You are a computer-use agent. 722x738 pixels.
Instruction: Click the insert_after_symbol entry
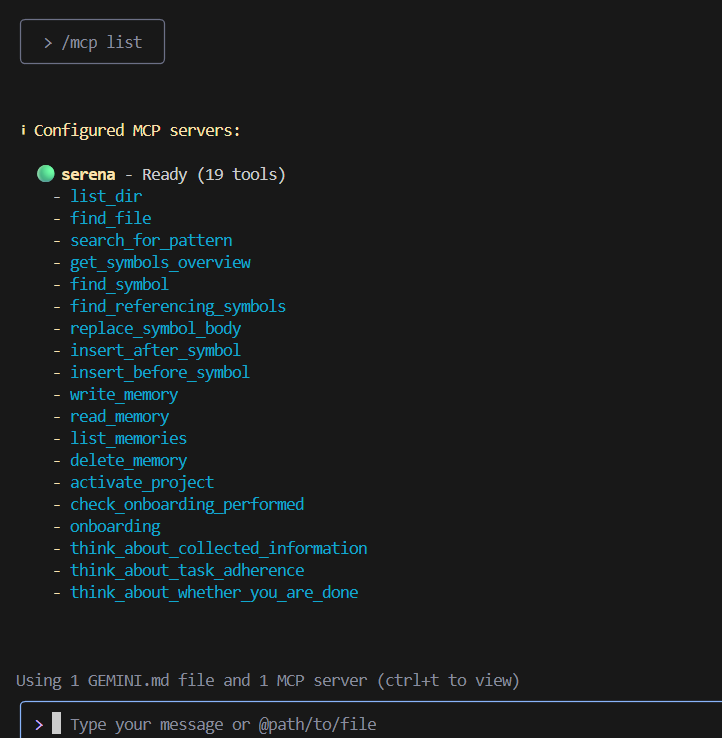[155, 350]
